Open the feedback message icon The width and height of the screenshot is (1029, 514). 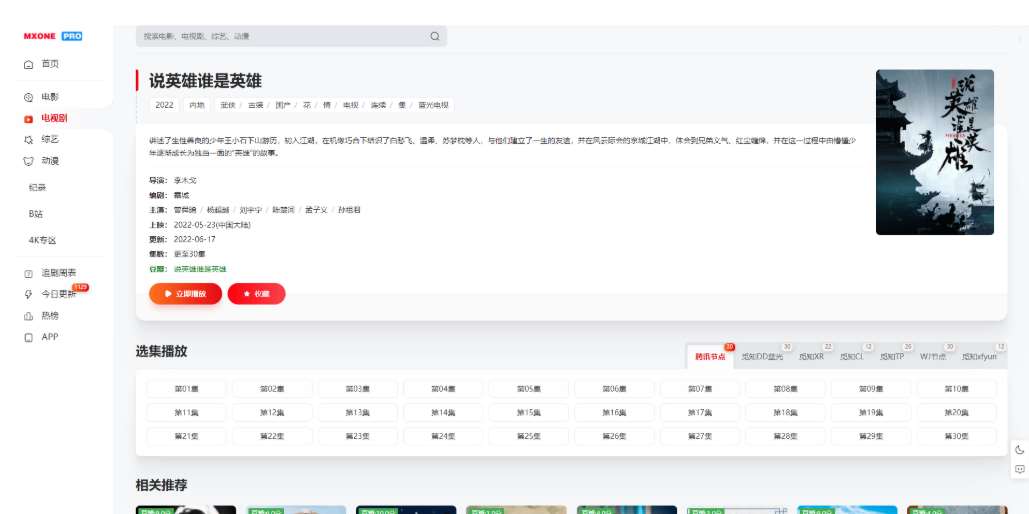pos(1019,469)
